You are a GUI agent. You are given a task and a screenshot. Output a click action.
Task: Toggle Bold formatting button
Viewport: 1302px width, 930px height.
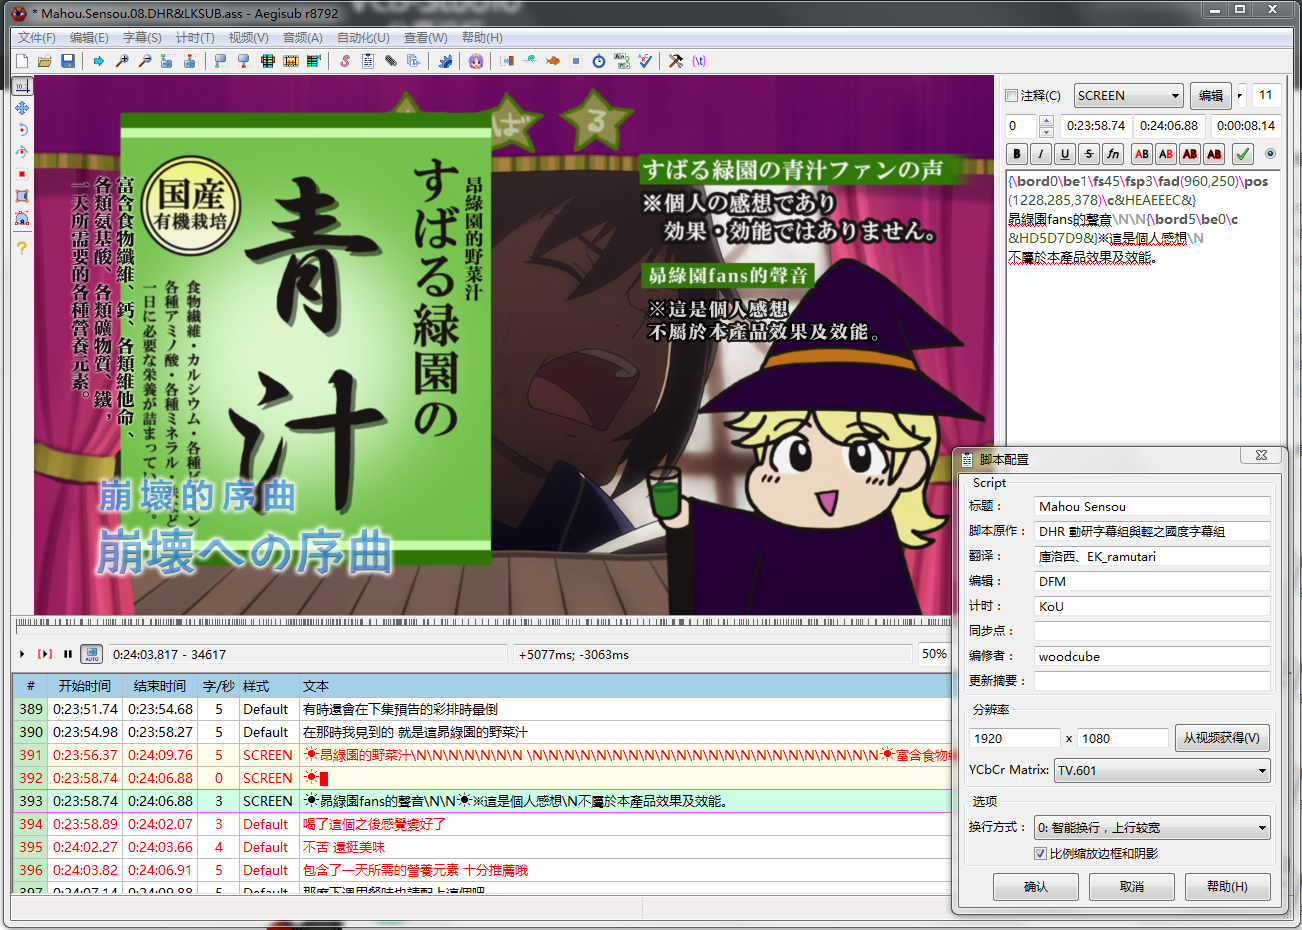pyautogui.click(x=1017, y=154)
